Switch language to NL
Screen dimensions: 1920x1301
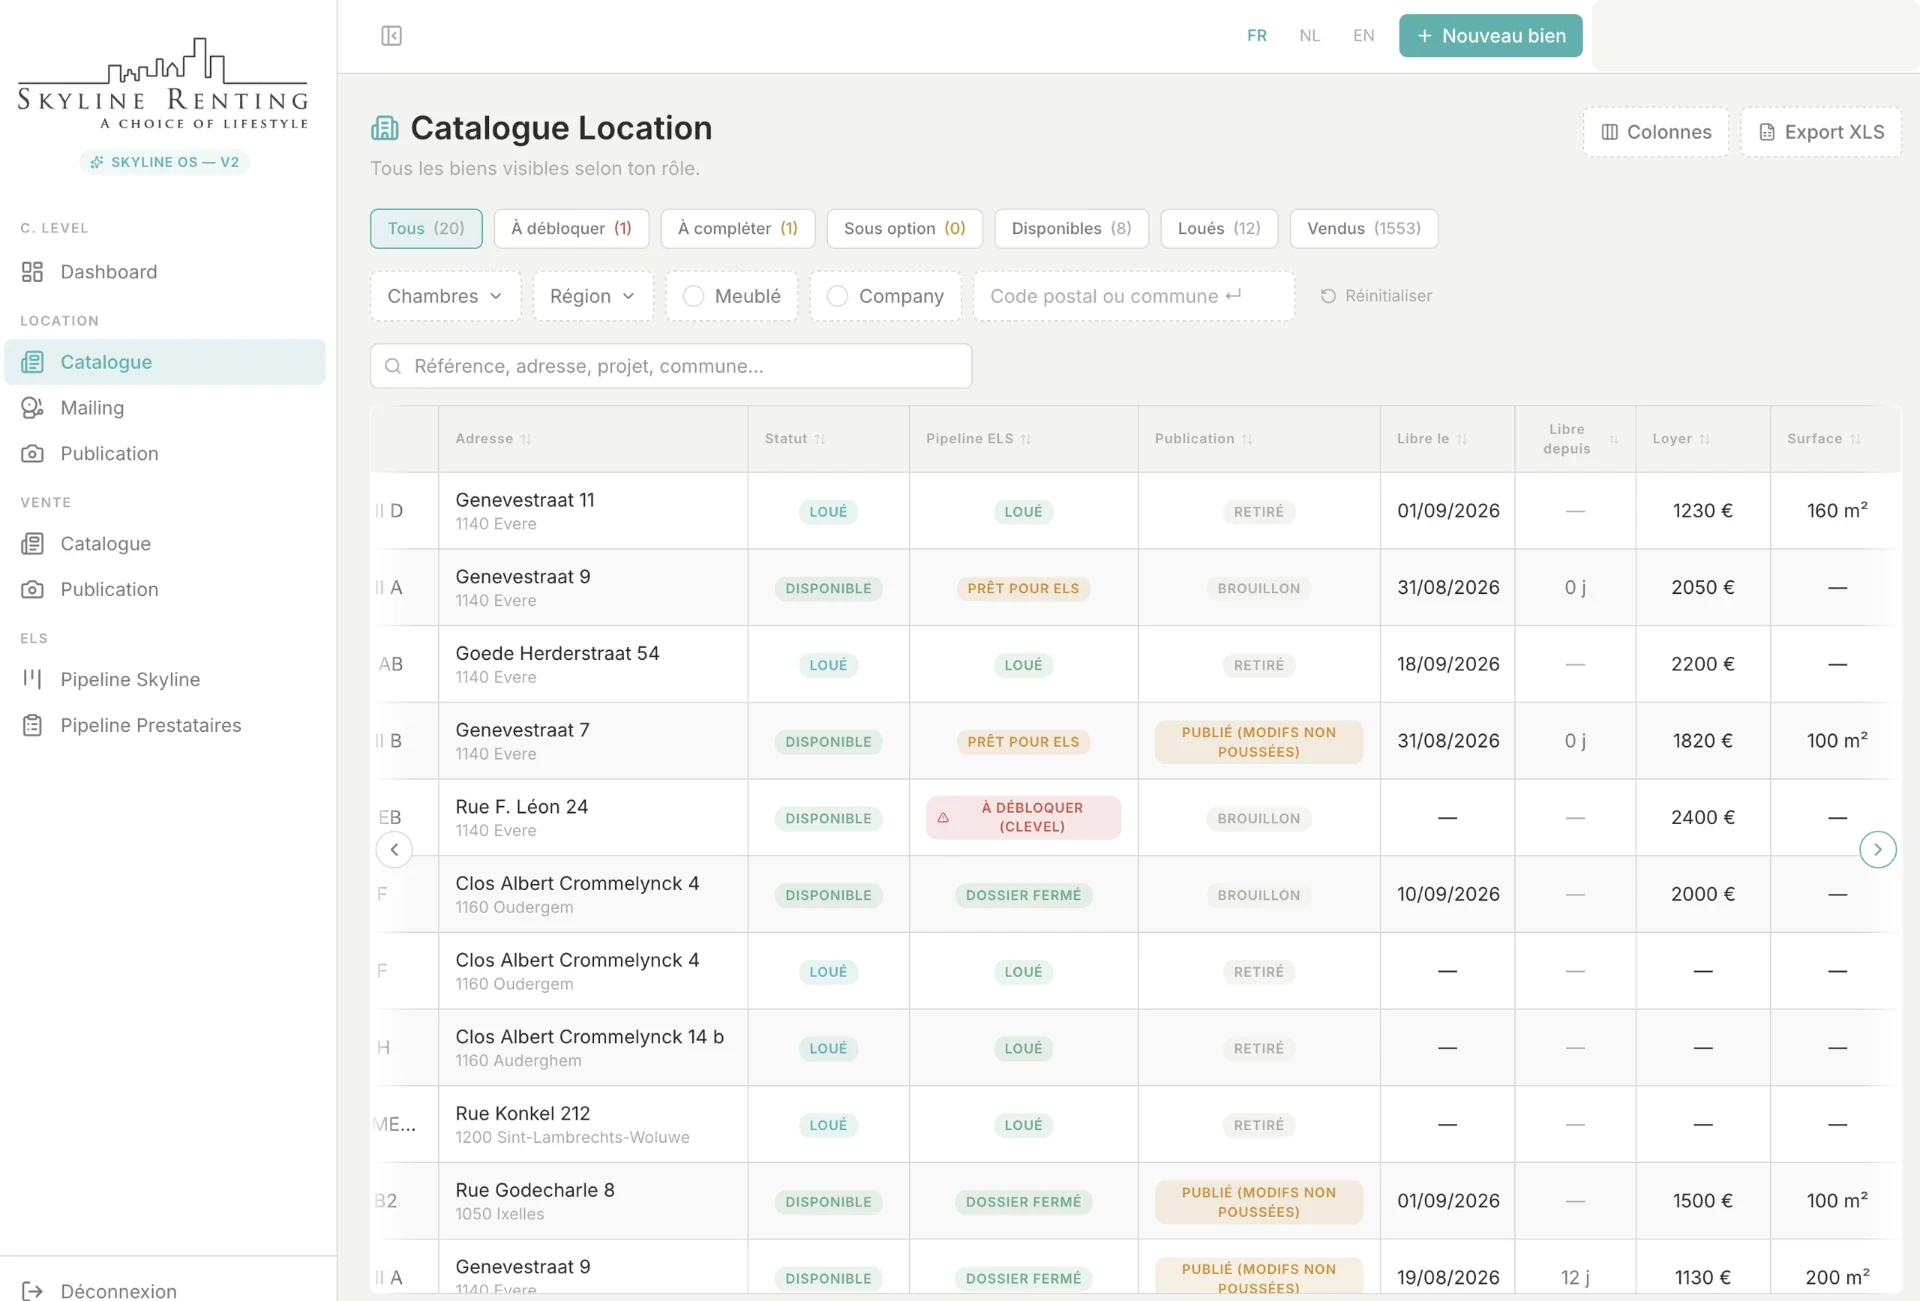[1309, 36]
